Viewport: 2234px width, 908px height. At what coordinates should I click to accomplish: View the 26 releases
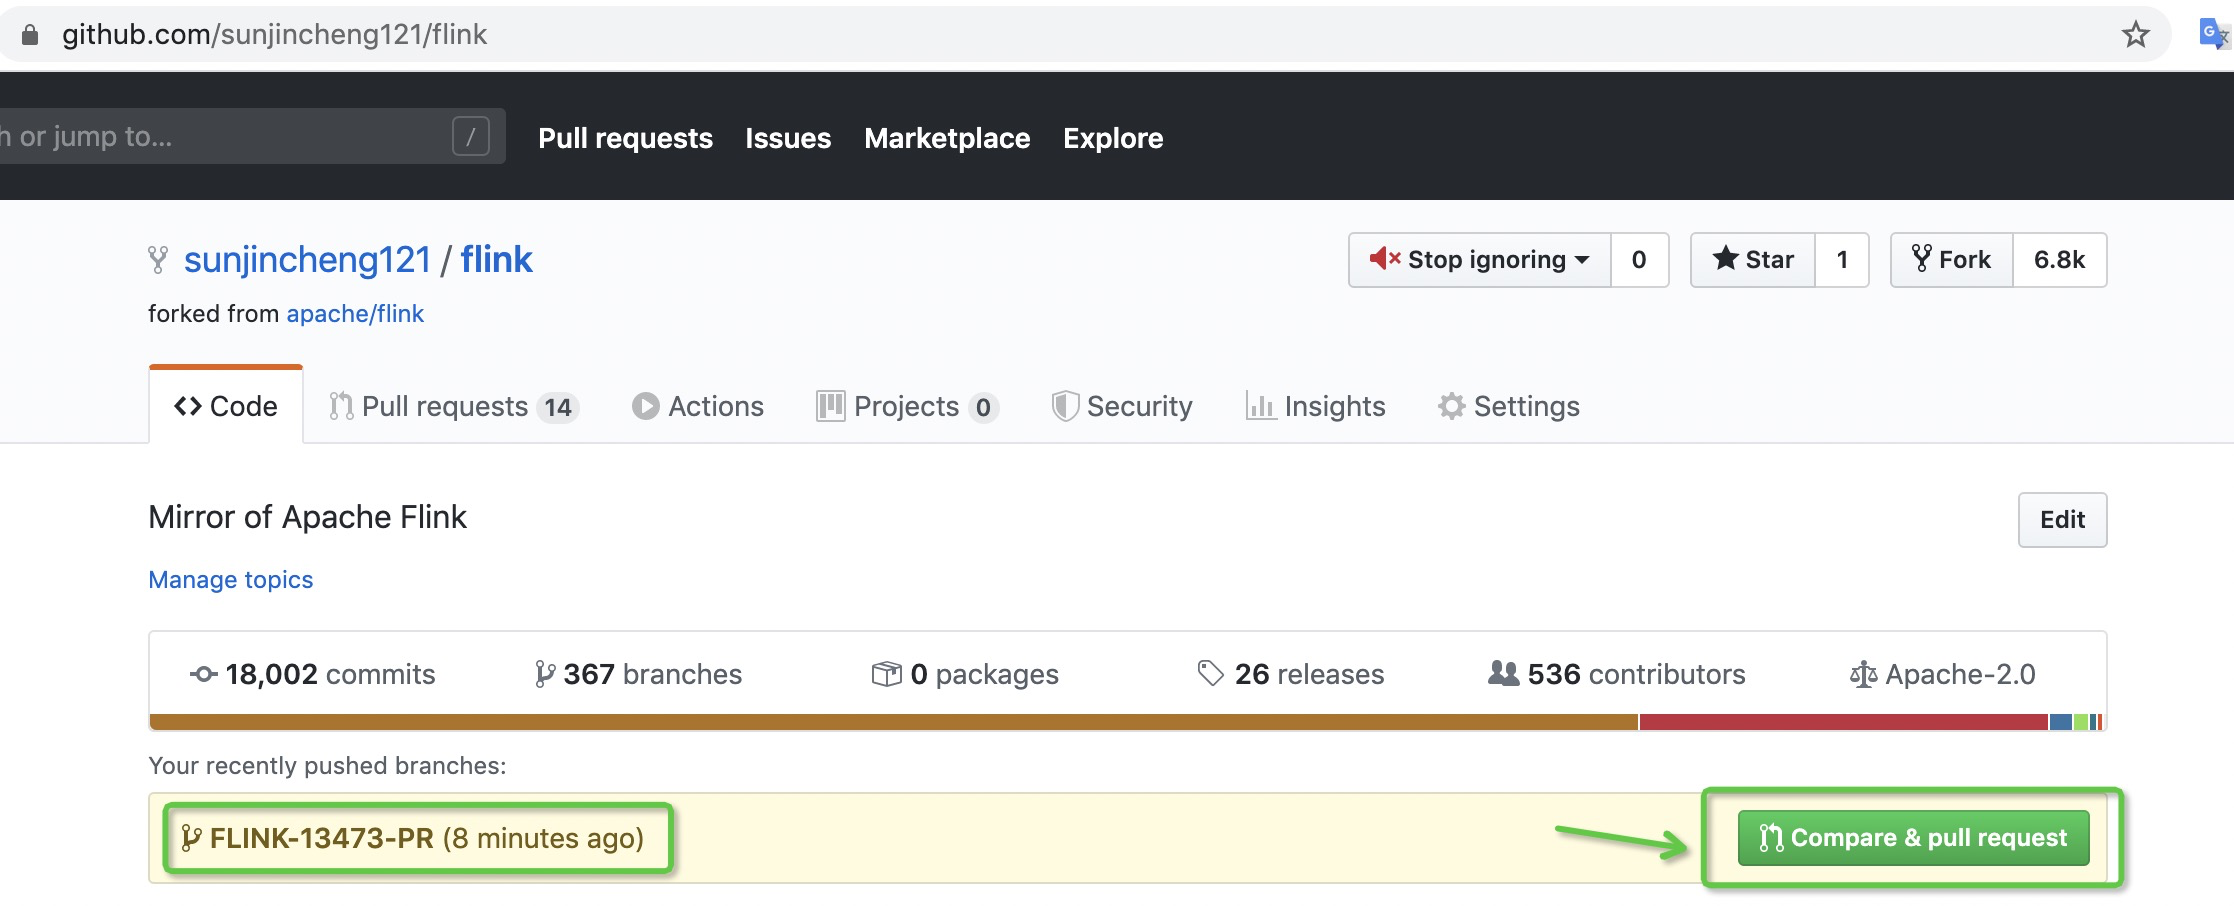click(x=1291, y=674)
